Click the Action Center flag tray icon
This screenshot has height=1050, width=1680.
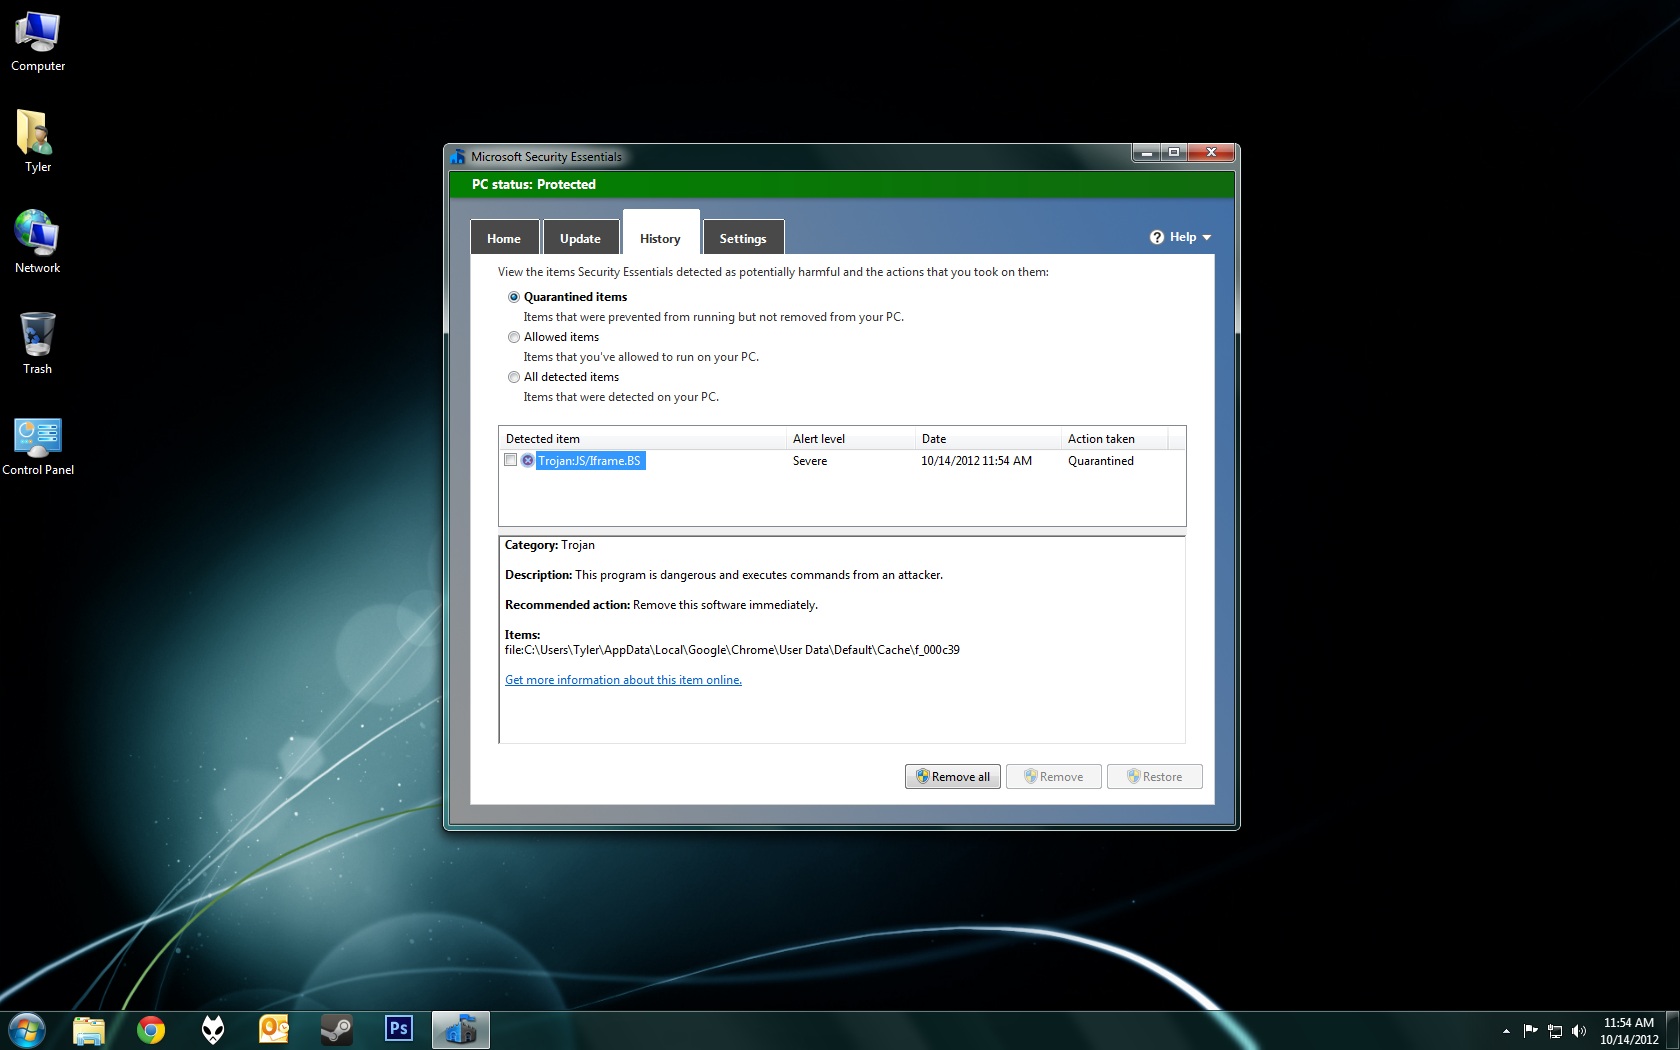point(1530,1031)
